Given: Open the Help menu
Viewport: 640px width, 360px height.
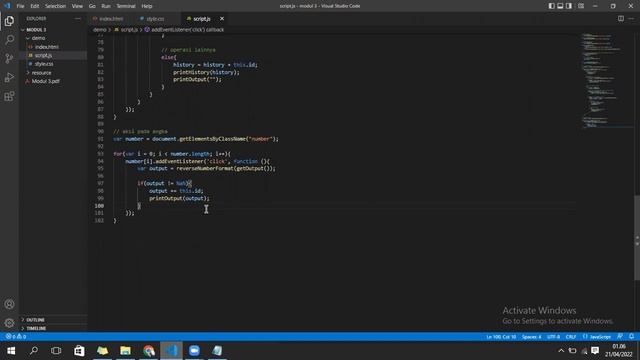Looking at the screenshot, I should click(x=147, y=6).
